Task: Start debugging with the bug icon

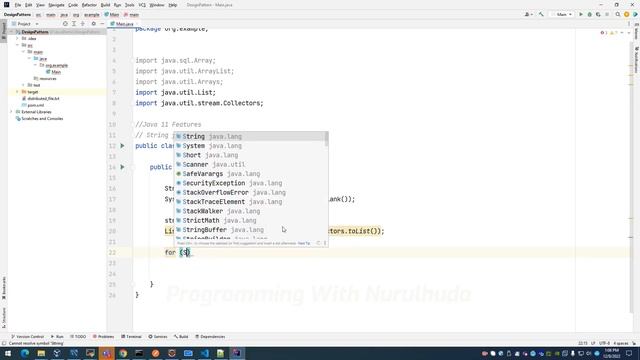Action: (x=589, y=14)
